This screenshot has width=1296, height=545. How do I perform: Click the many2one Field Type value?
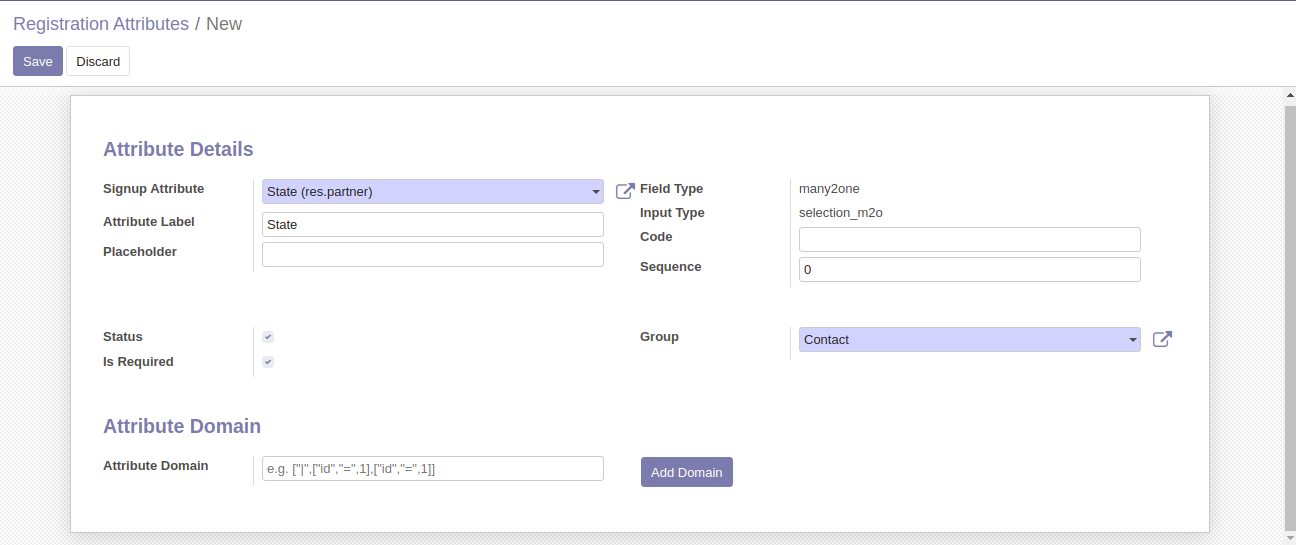pos(829,189)
